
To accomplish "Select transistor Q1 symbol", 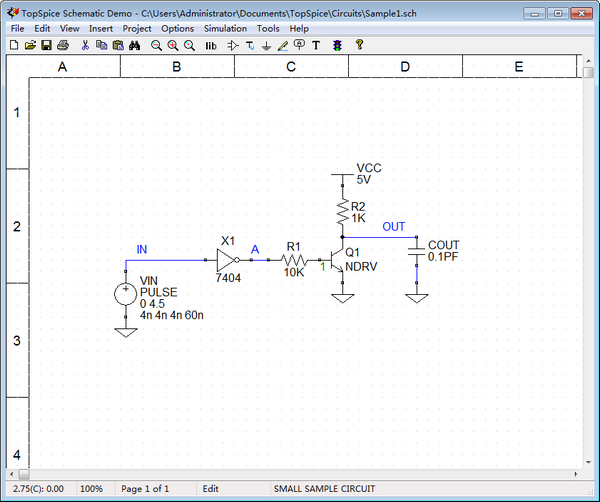I will 338,260.
